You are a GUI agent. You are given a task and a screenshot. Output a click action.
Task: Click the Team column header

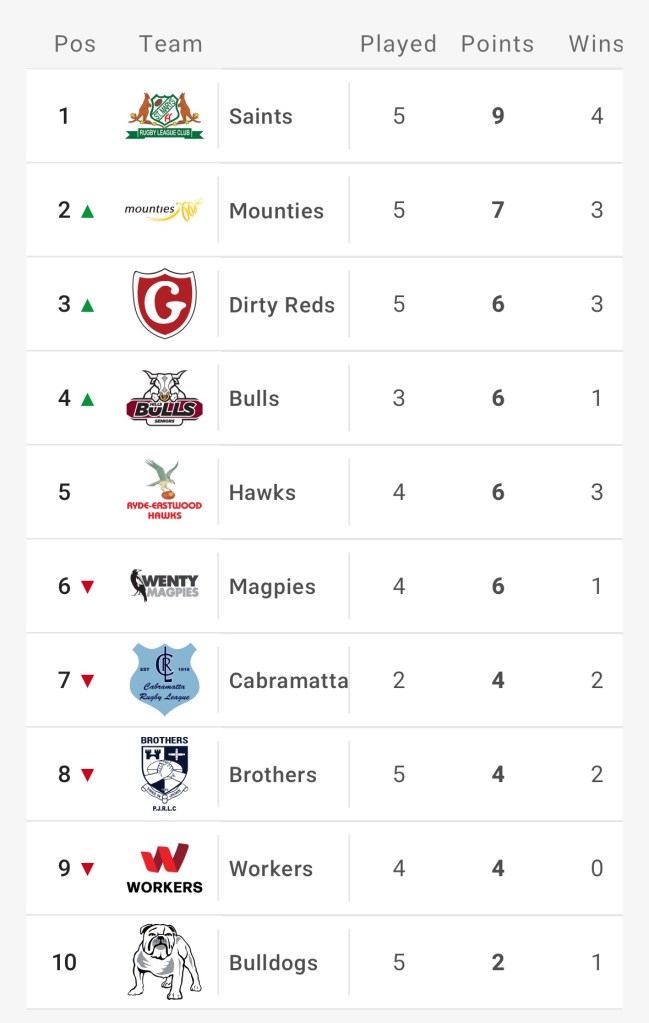point(171,44)
